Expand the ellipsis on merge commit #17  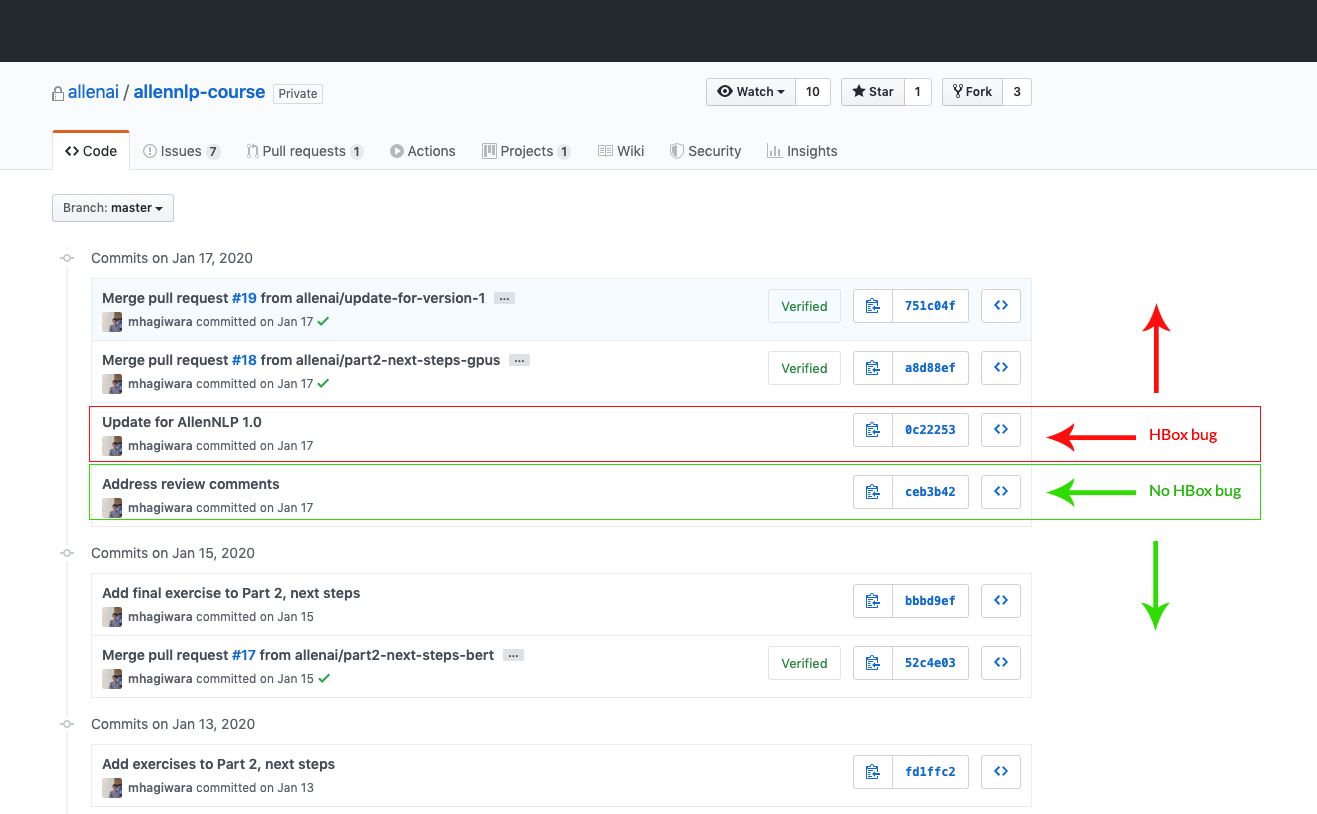513,655
